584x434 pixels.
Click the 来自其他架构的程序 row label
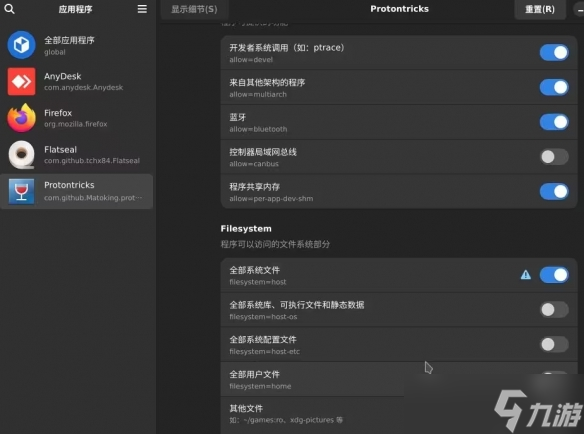267,82
